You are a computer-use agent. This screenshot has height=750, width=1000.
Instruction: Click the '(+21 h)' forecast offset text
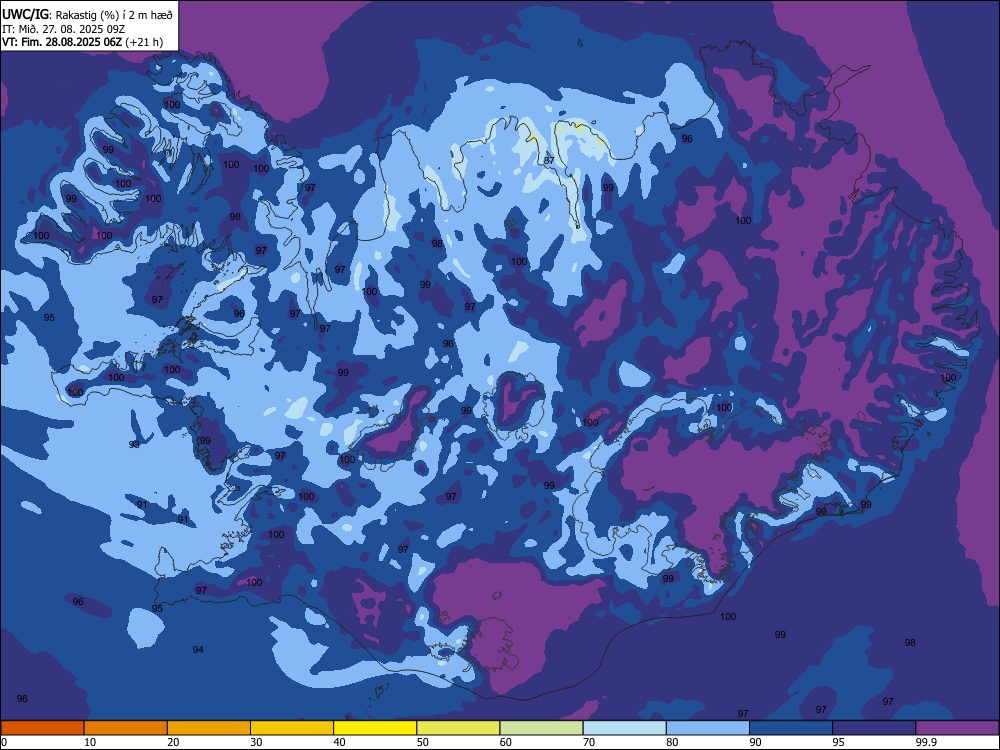144,42
